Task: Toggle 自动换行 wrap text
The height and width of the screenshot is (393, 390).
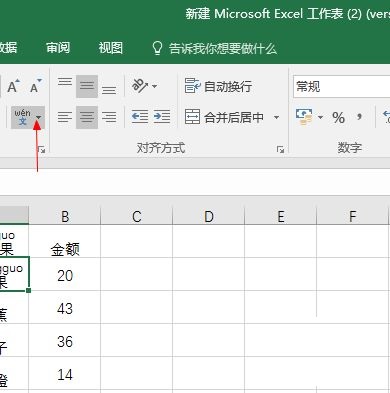Action: click(x=218, y=86)
